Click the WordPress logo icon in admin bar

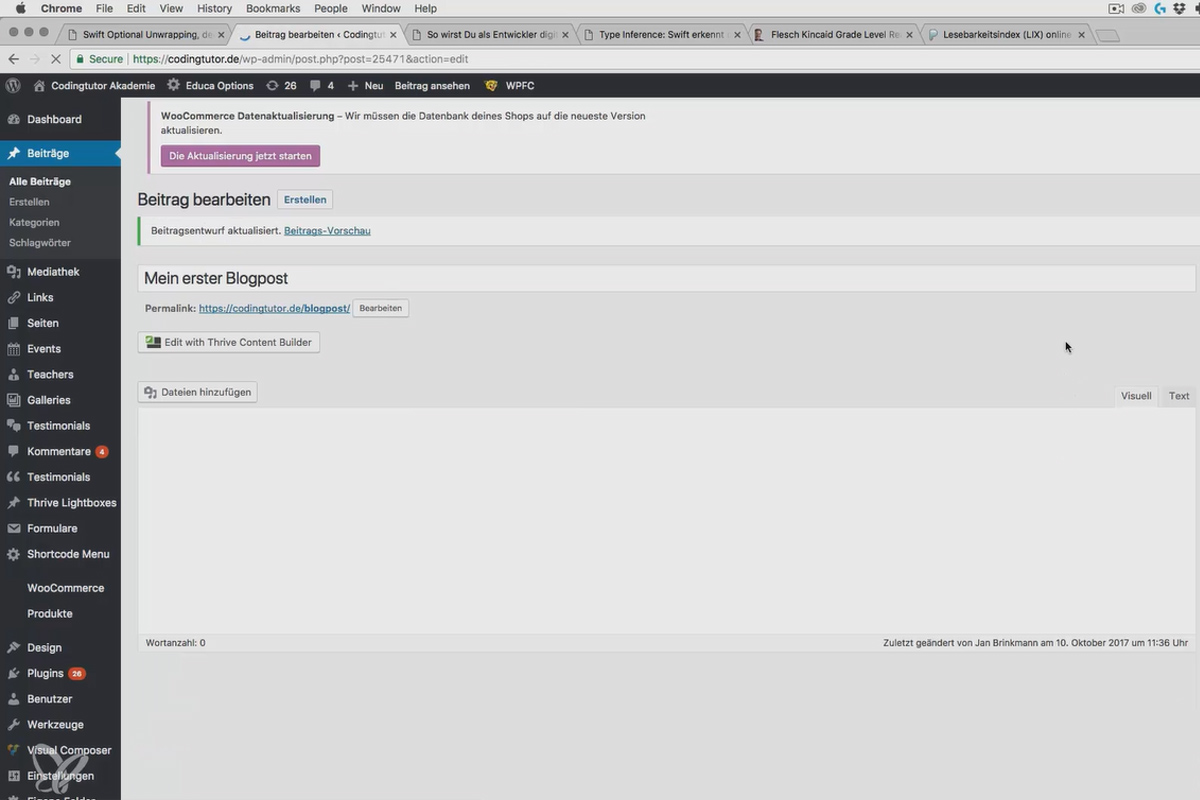tap(13, 86)
